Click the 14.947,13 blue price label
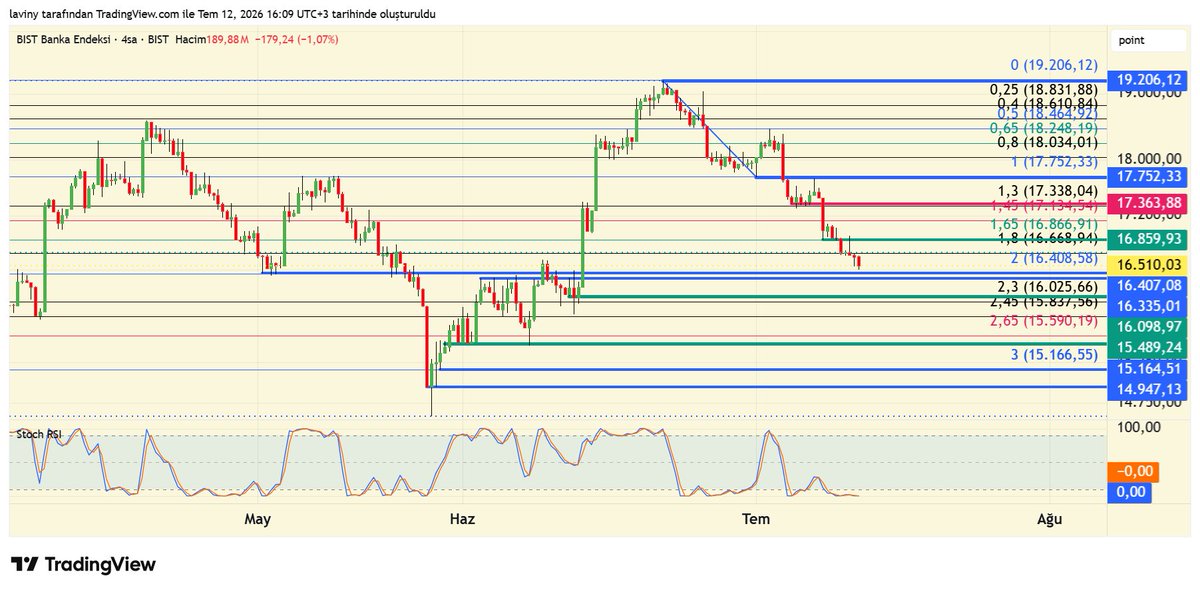 coord(1149,388)
